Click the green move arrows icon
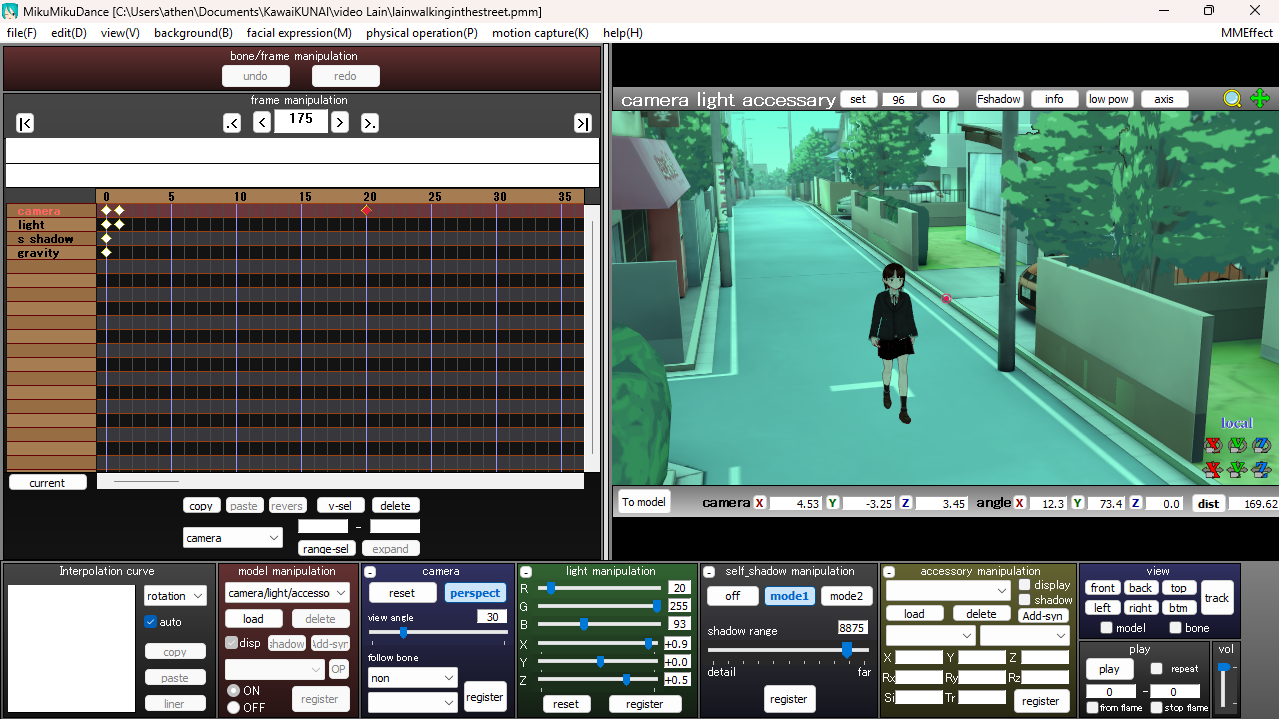 click(1260, 99)
